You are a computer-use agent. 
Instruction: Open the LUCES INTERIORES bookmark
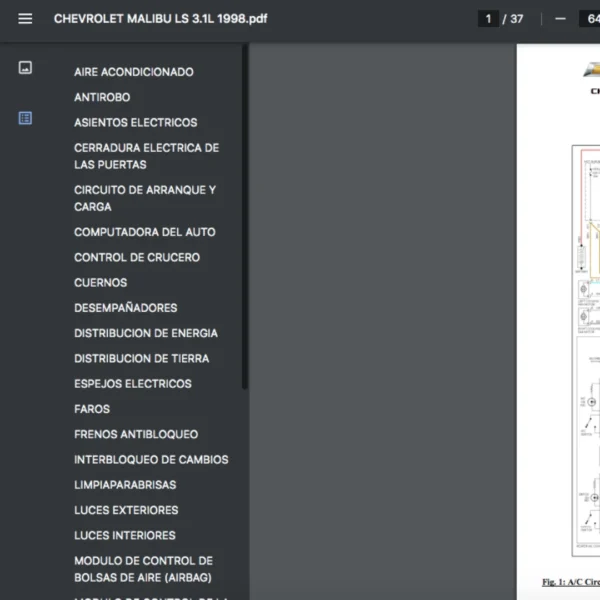pos(125,535)
